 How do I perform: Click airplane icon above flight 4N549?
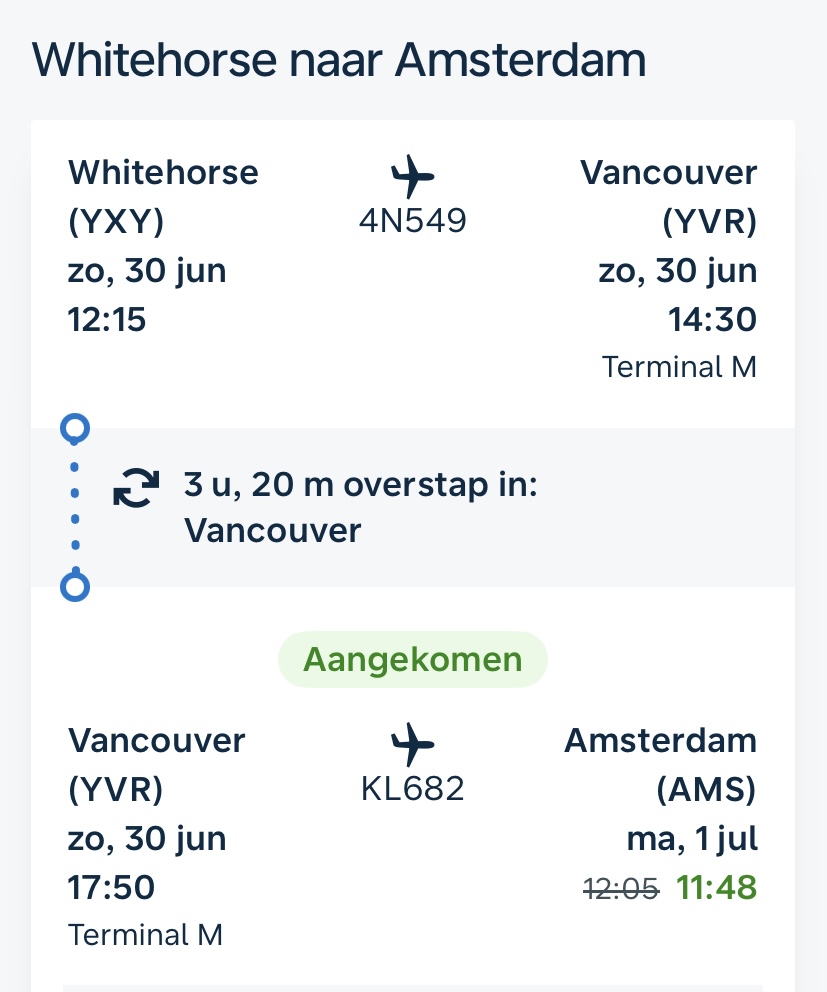[x=413, y=176]
